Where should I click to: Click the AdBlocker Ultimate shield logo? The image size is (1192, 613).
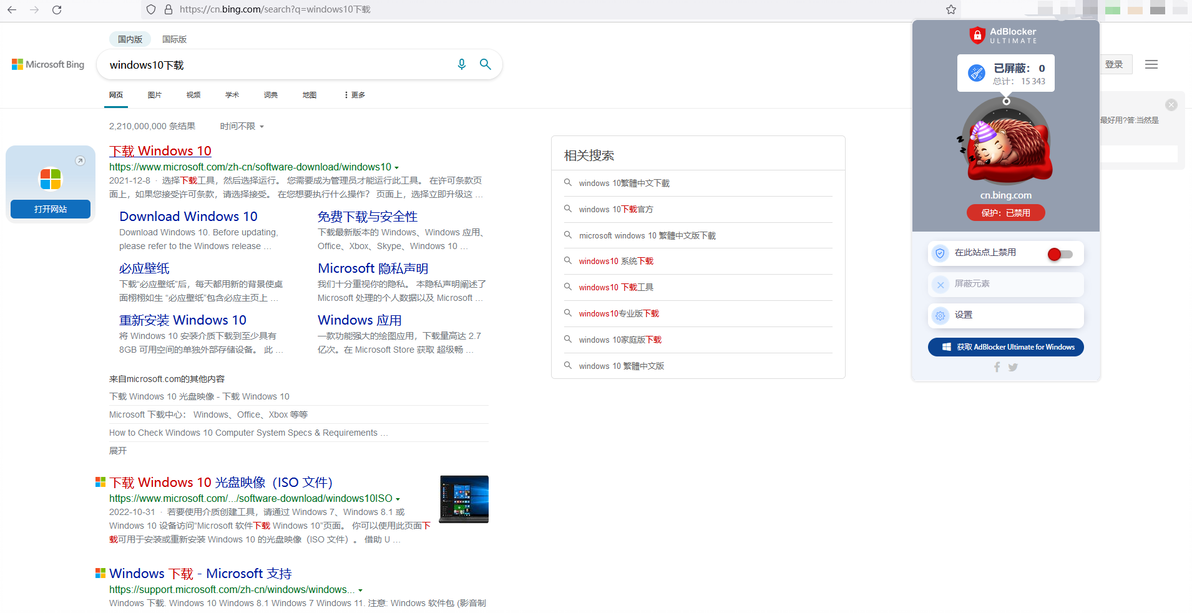[x=977, y=35]
